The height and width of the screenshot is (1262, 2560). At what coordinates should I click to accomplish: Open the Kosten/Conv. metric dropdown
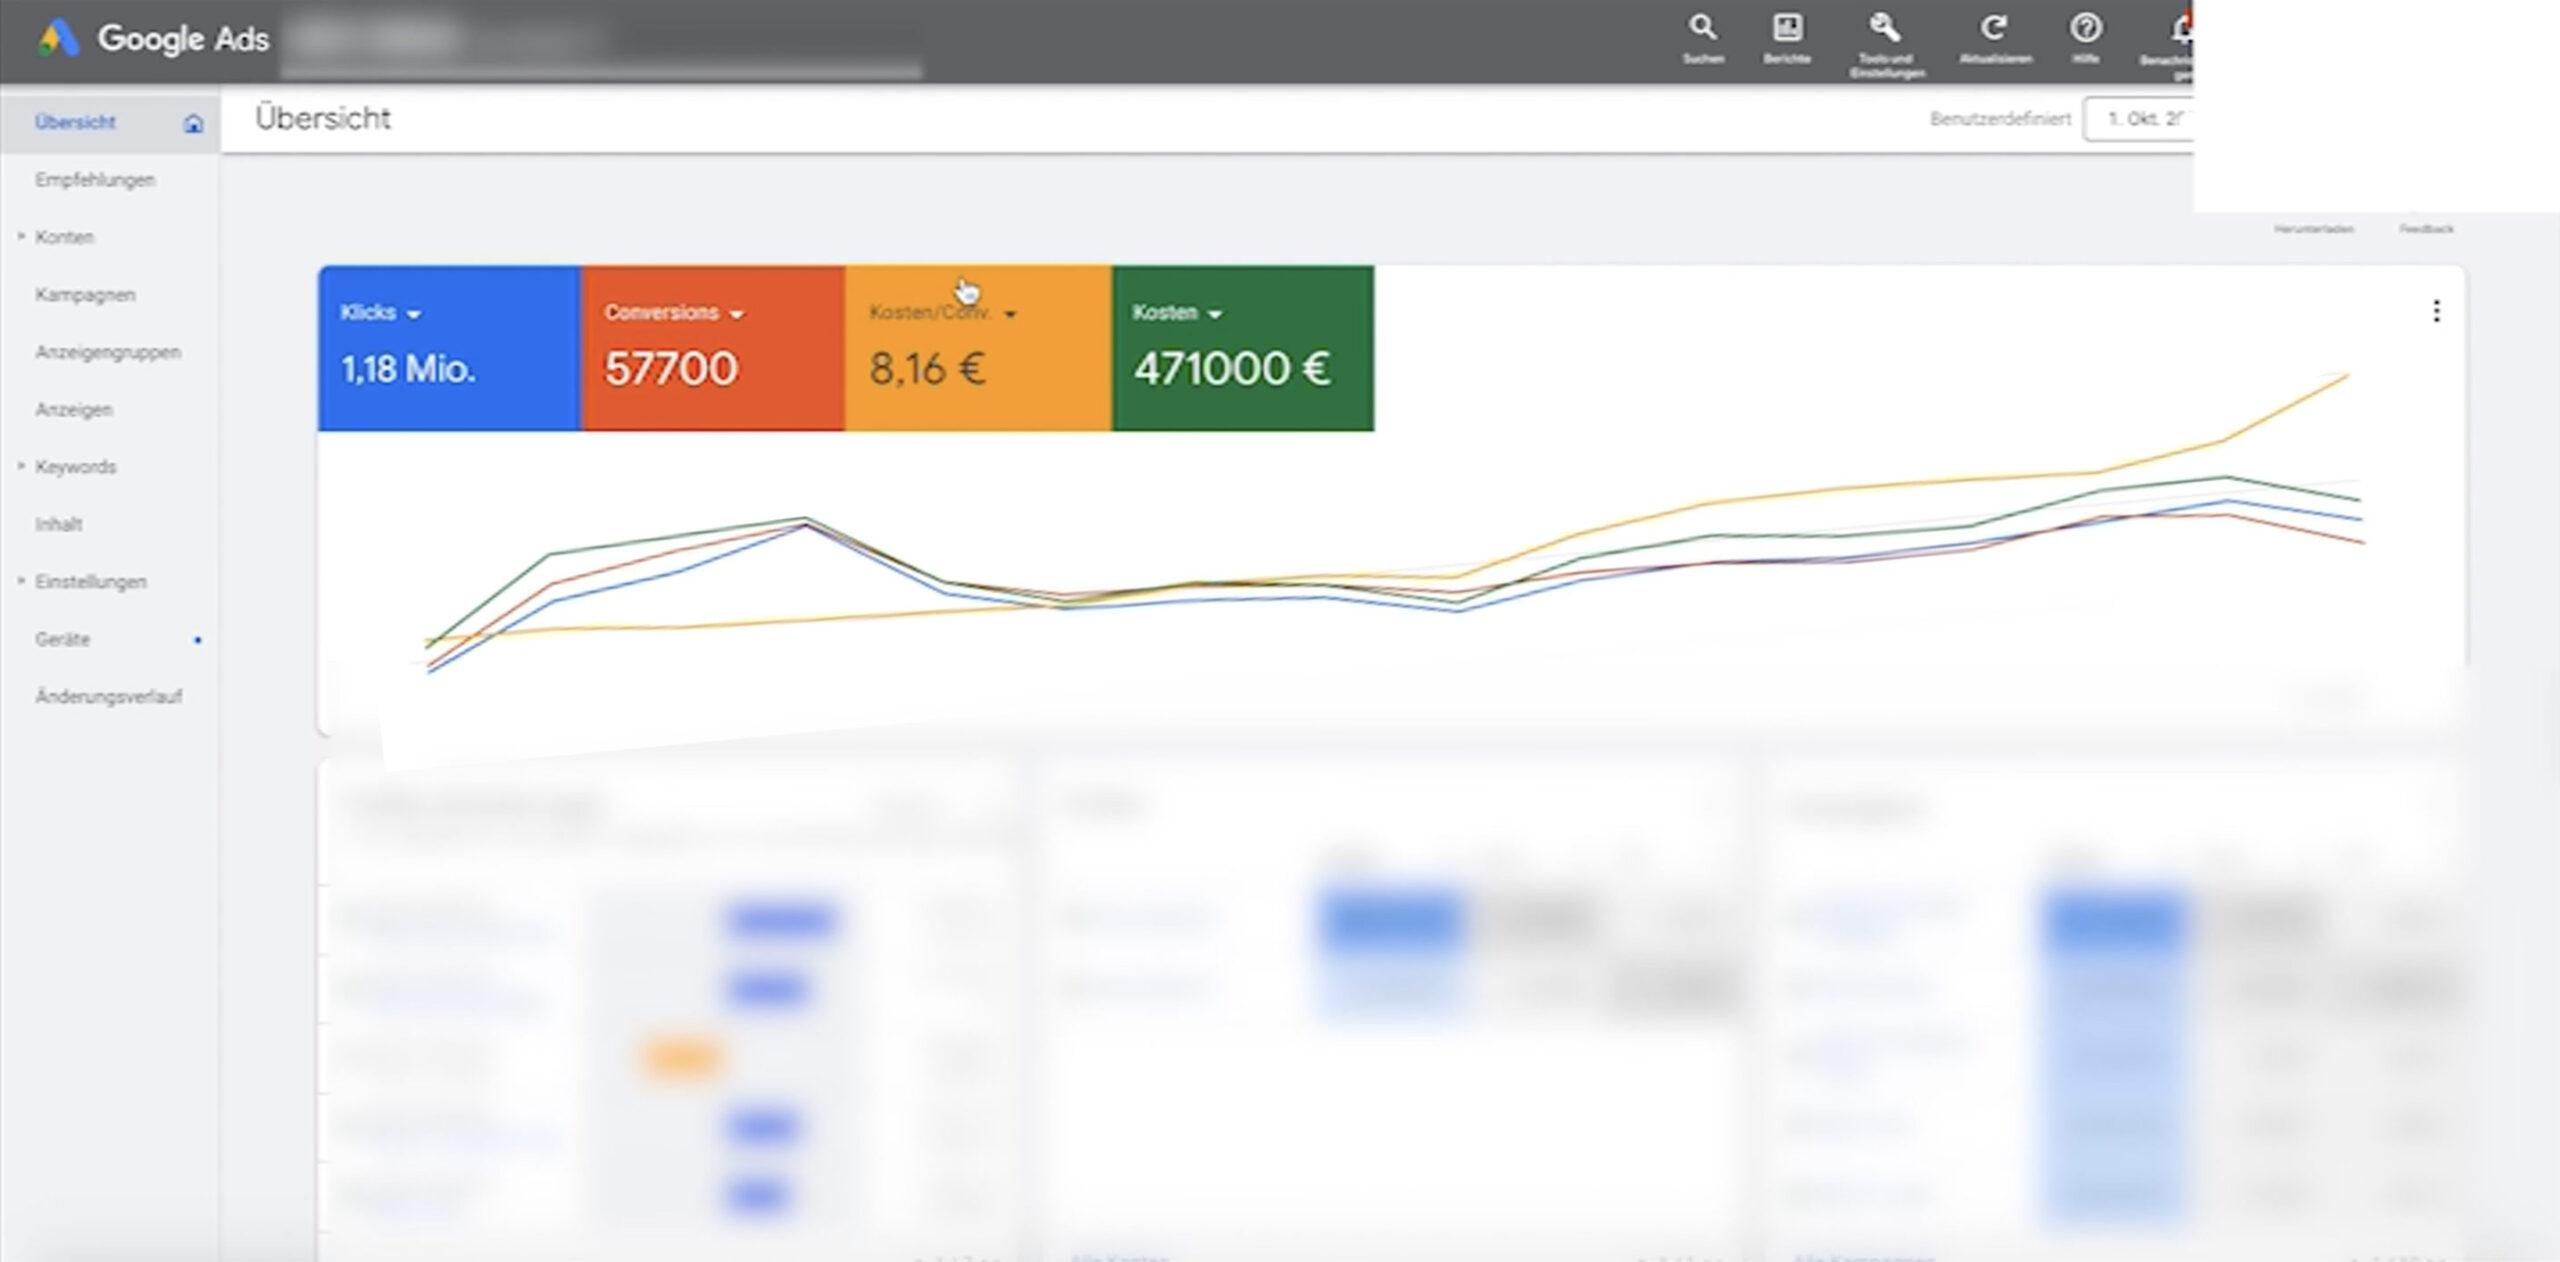click(x=1010, y=314)
